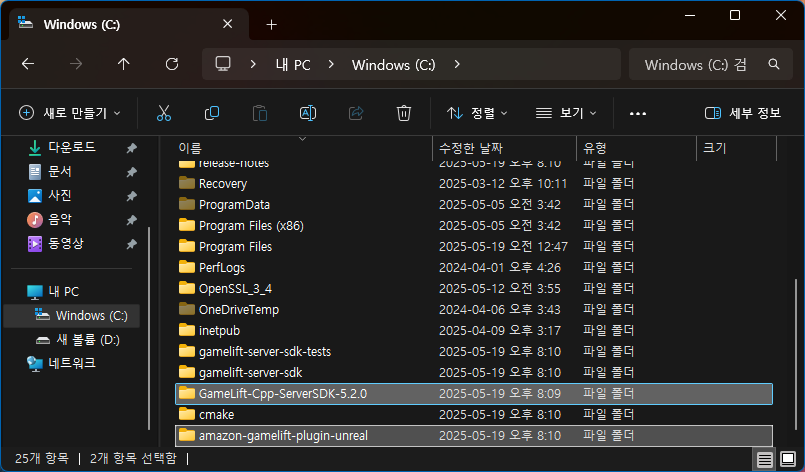The image size is (805, 472).
Task: Click Windows (C:) breadcrumb segment
Action: tap(393, 65)
